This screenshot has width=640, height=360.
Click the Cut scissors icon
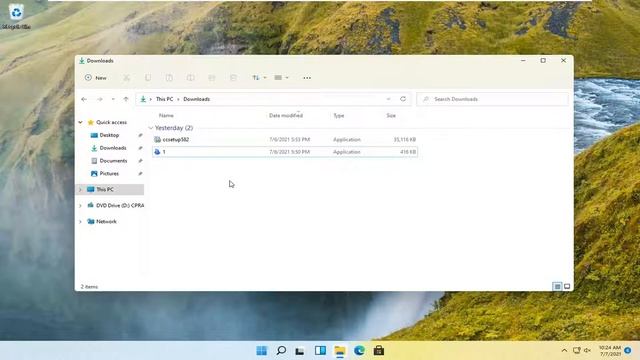(127, 78)
